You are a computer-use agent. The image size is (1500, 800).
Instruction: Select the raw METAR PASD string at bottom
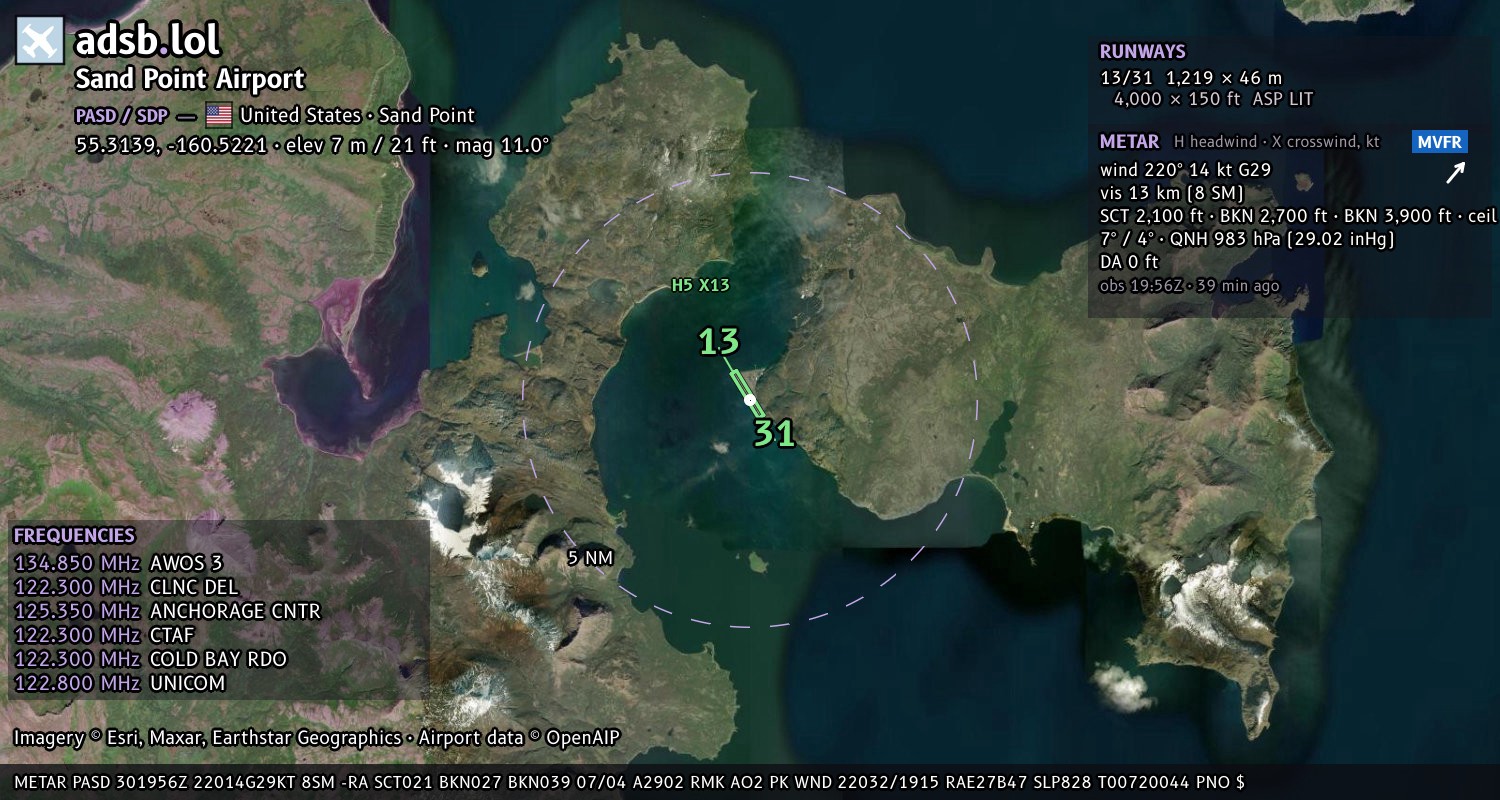point(629,782)
